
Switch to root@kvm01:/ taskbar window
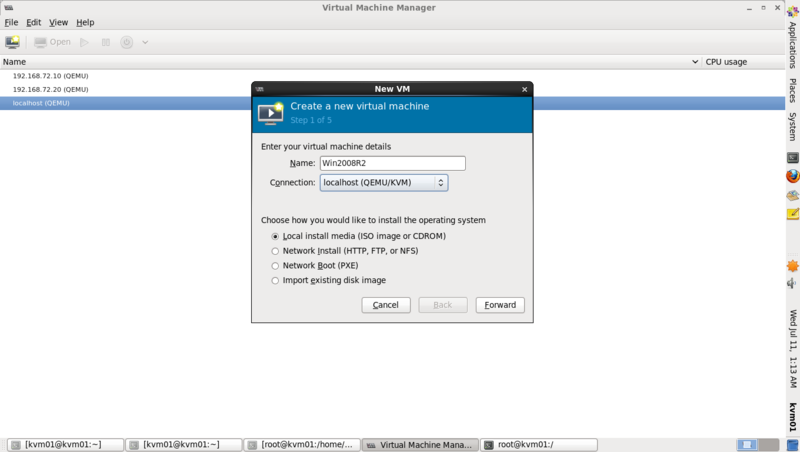(539, 445)
